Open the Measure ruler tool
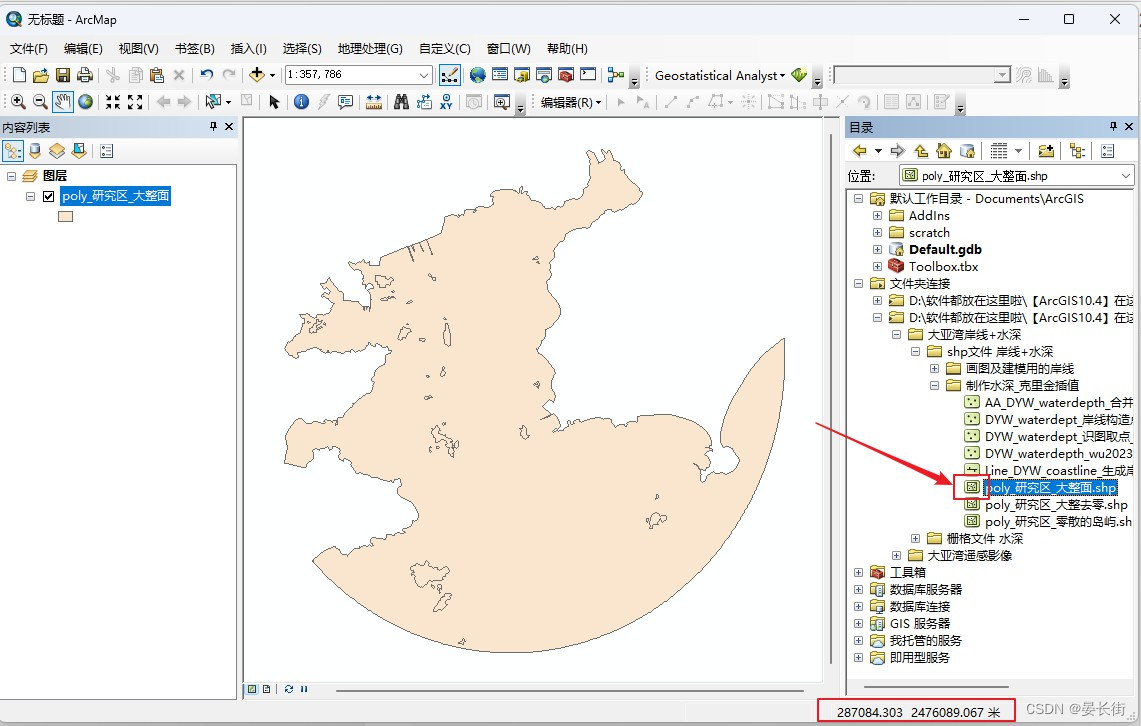This screenshot has height=726, width=1141. click(x=374, y=102)
